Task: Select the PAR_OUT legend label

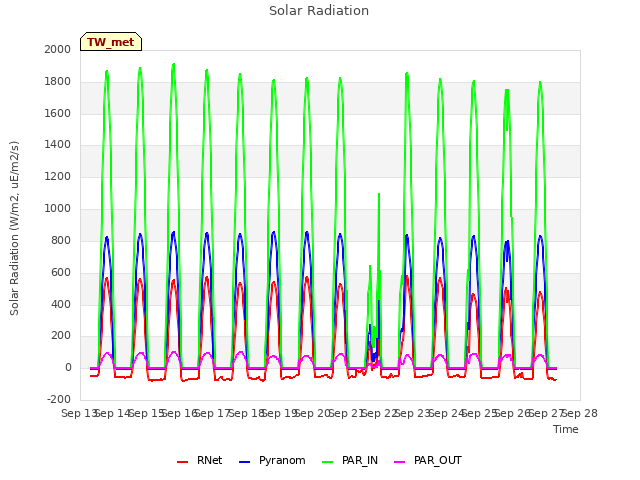Action: click(x=438, y=460)
